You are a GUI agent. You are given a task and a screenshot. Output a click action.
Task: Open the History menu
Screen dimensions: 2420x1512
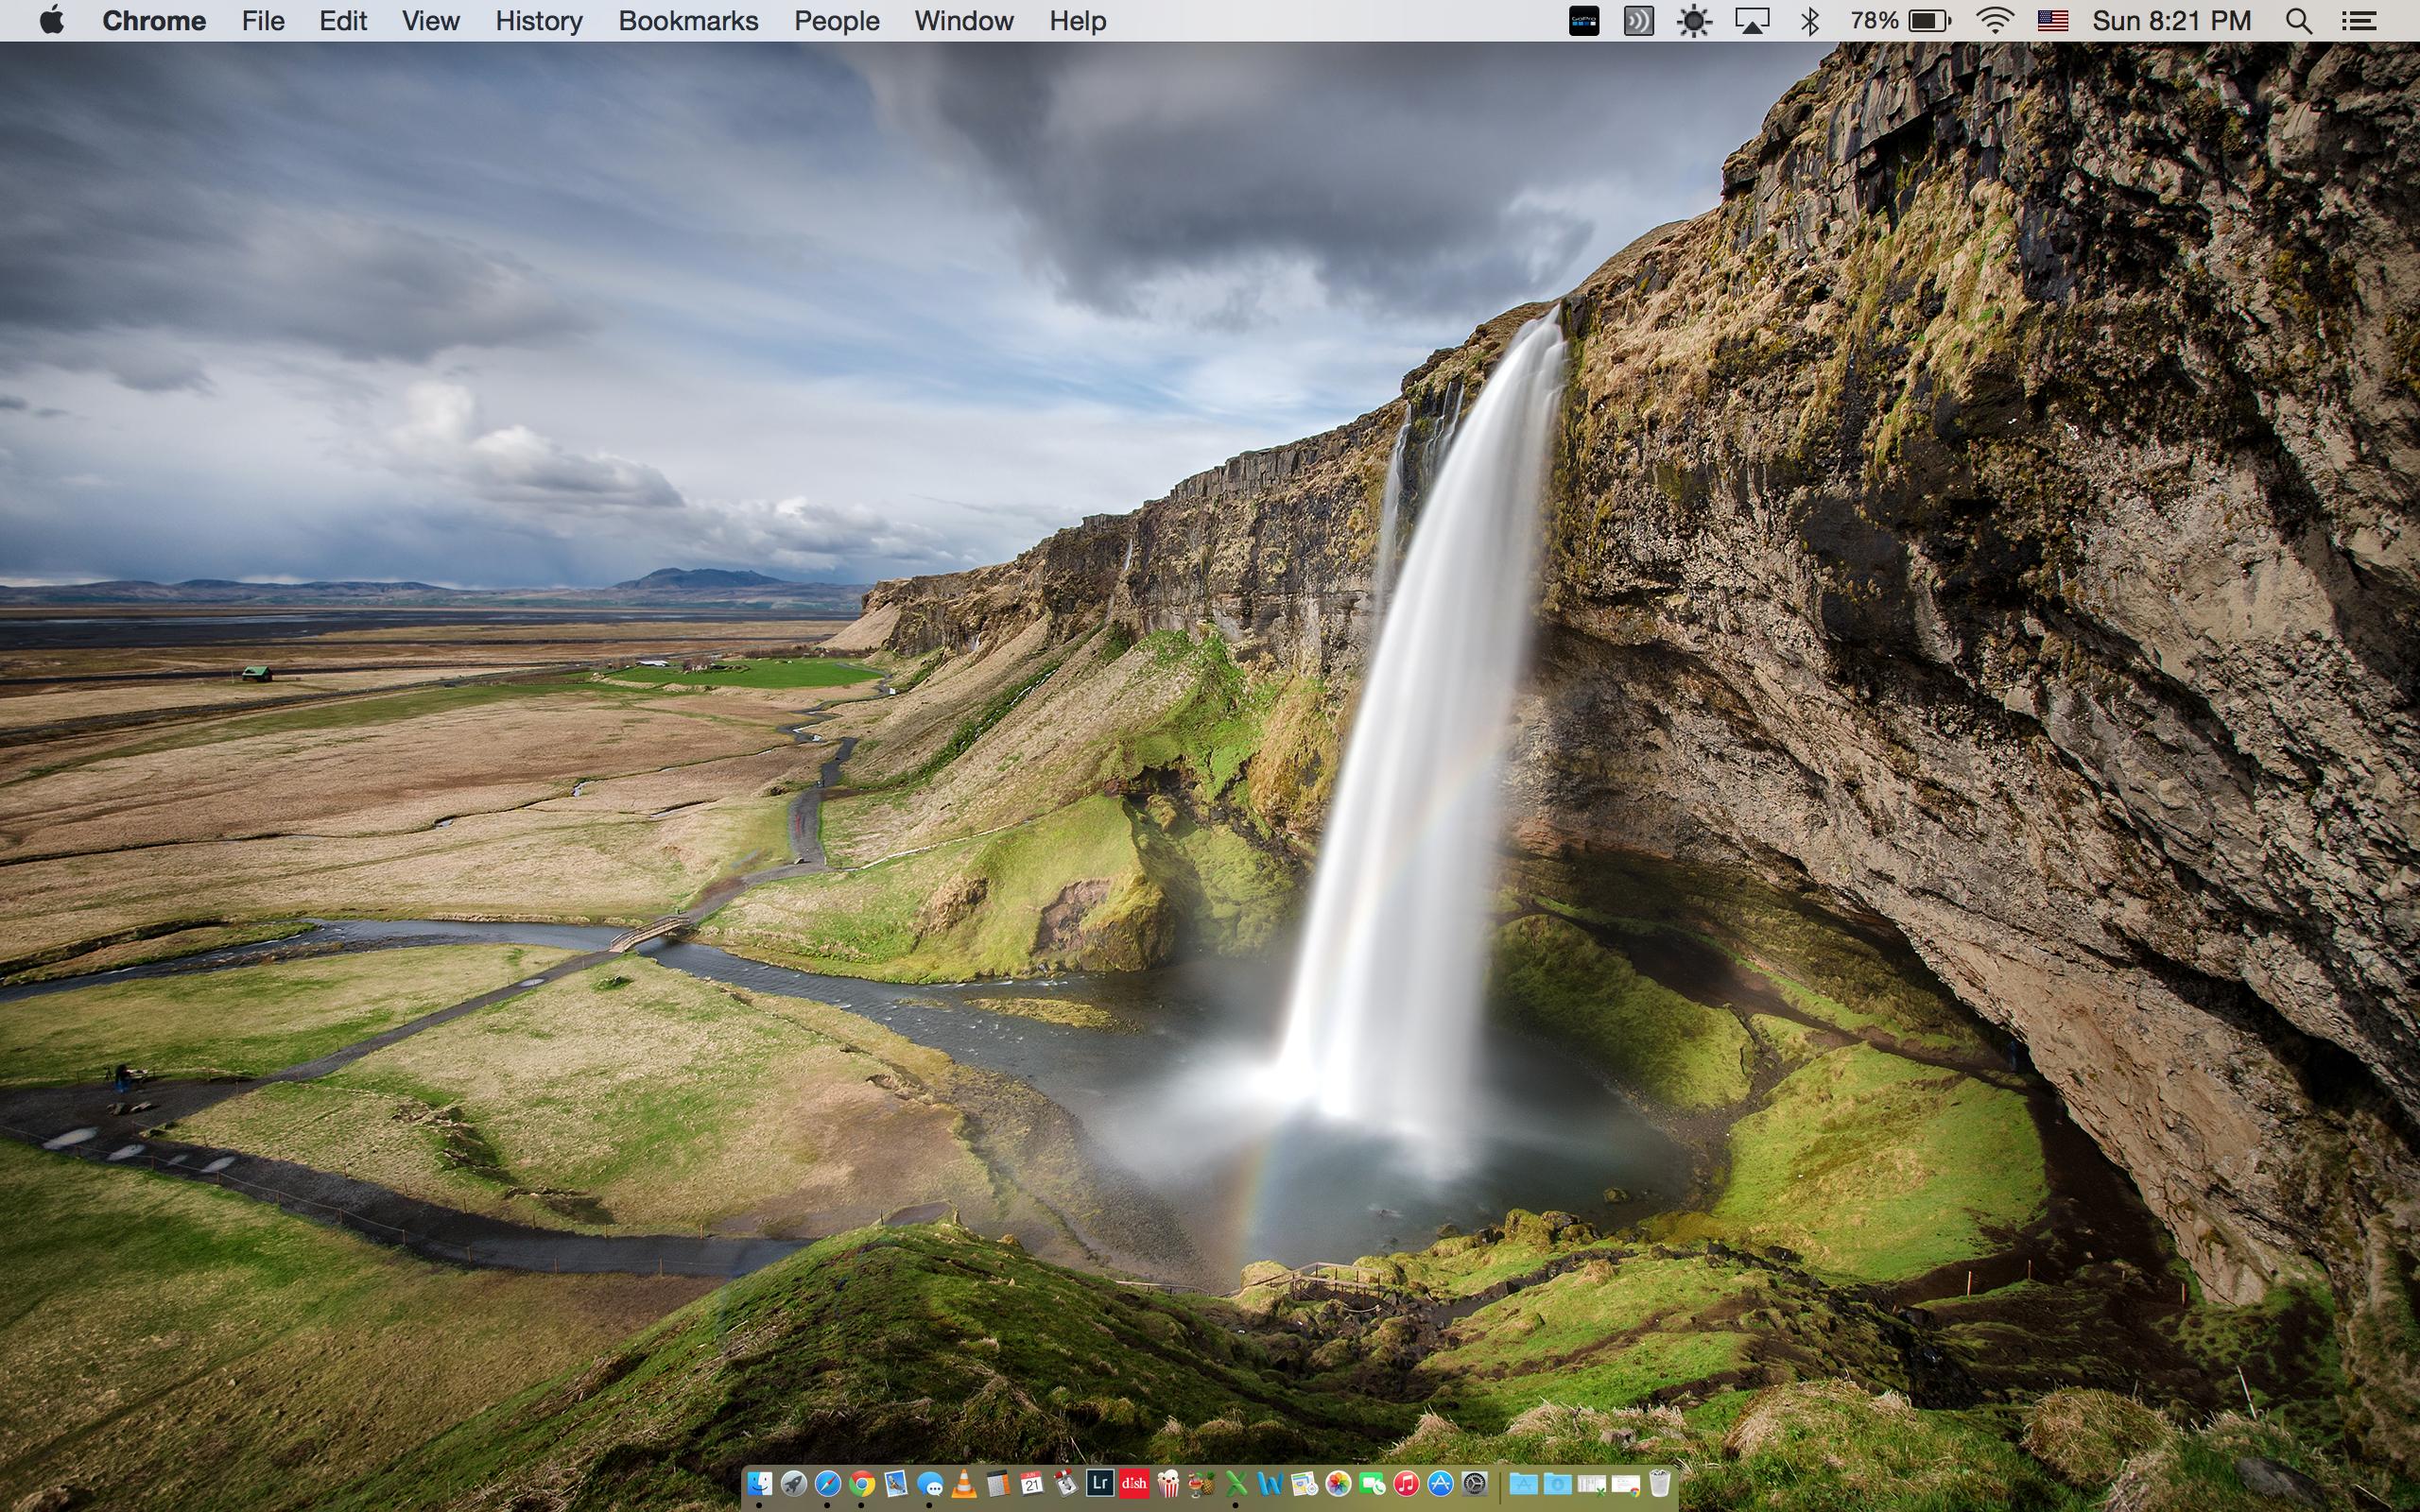click(538, 21)
